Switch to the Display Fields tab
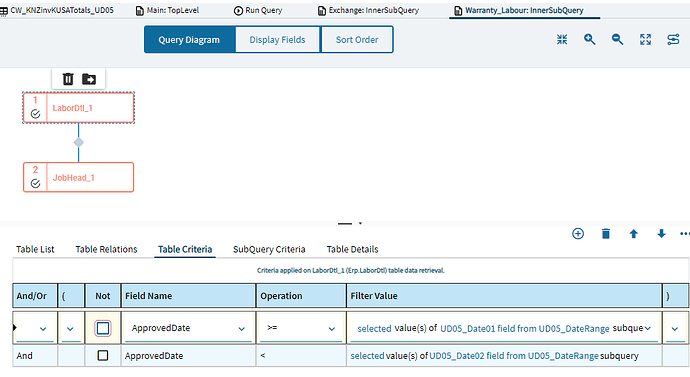Image resolution: width=690 pixels, height=377 pixels. click(277, 40)
